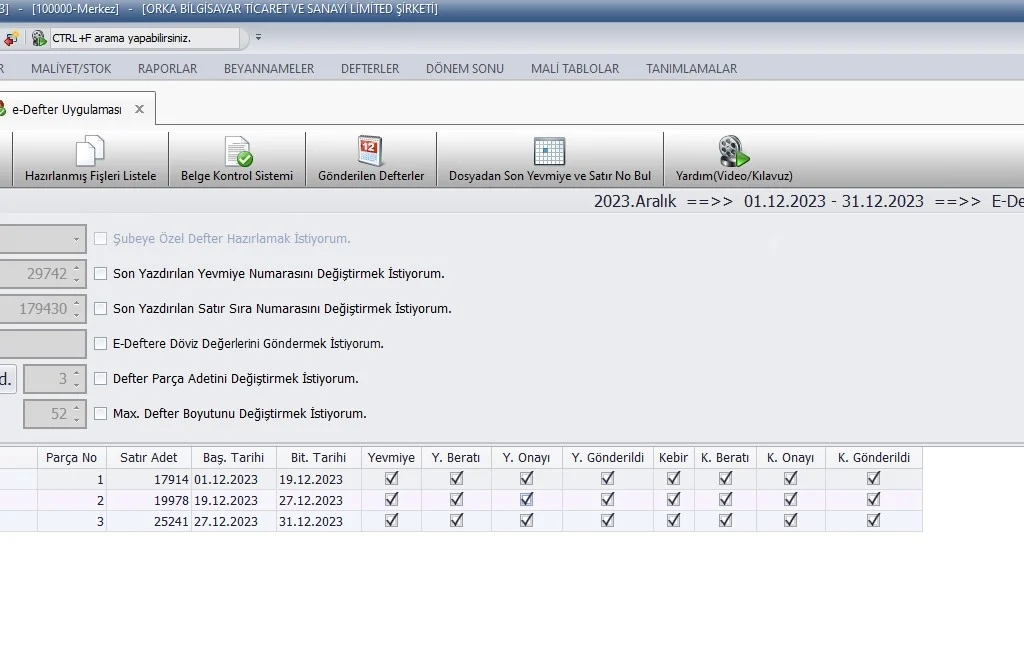Image resolution: width=1024 pixels, height=664 pixels.
Task: Open the Belge Kontrol Sistemi tool
Action: (x=237, y=152)
